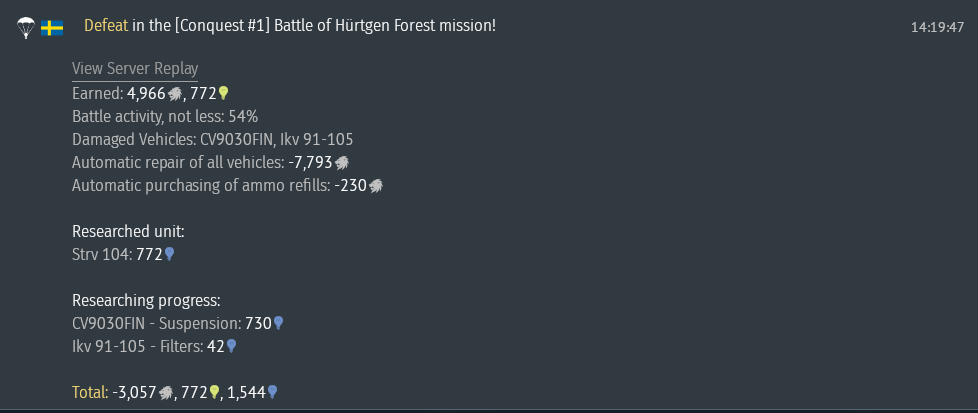Click the Silver Lions icon after -7,793
Screen dimensions: 978x413
point(342,163)
